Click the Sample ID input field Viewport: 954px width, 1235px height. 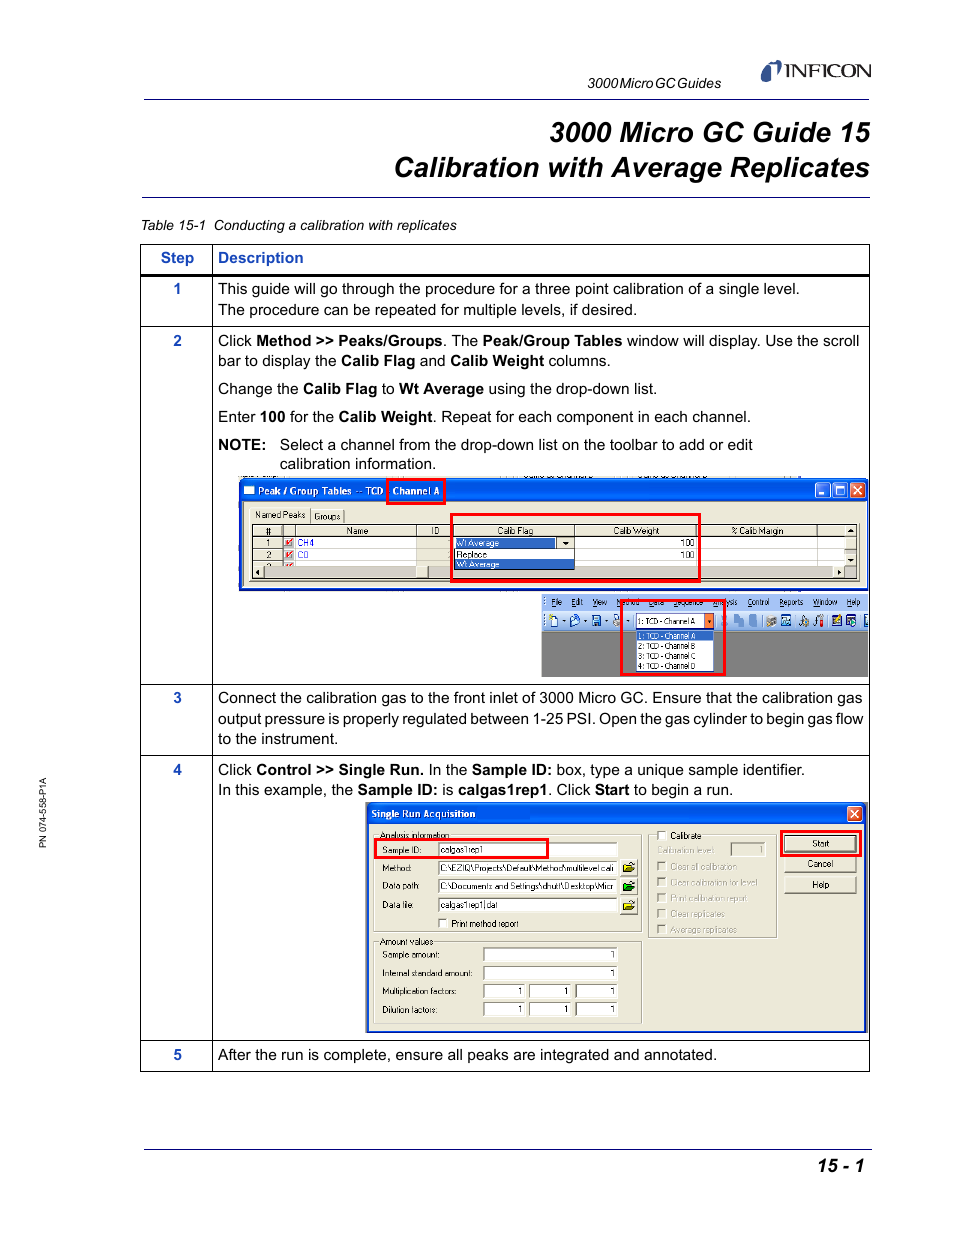click(527, 850)
